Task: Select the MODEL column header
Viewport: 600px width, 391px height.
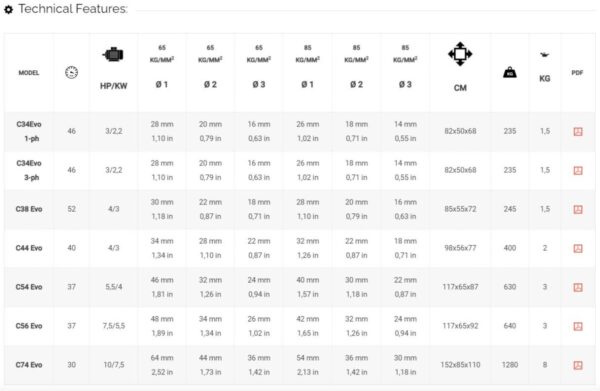Action: point(29,73)
